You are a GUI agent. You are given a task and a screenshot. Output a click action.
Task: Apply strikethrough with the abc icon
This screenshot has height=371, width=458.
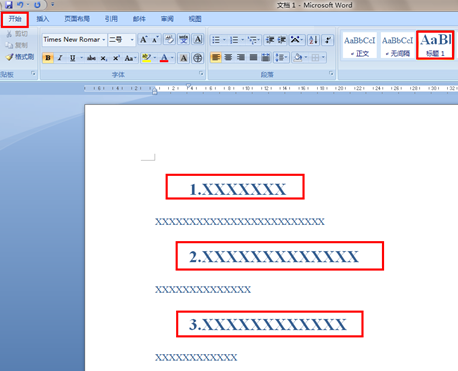coord(91,58)
